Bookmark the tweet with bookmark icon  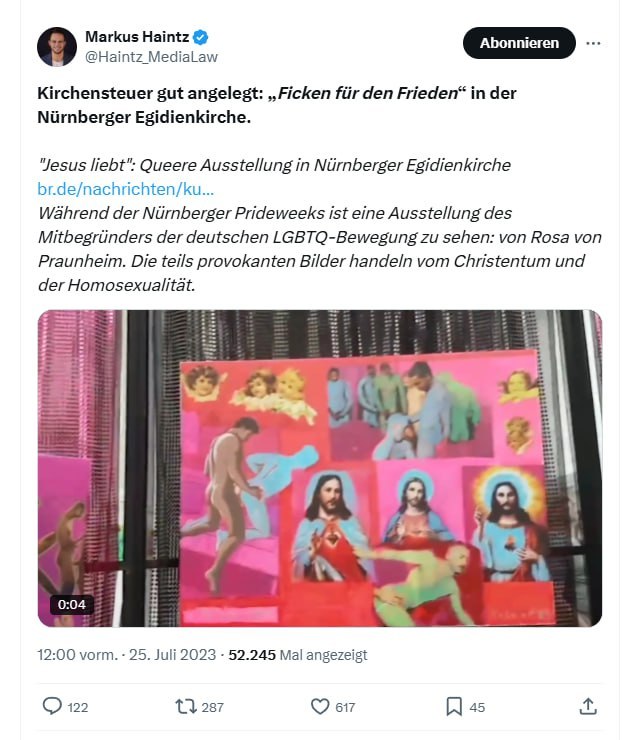454,706
